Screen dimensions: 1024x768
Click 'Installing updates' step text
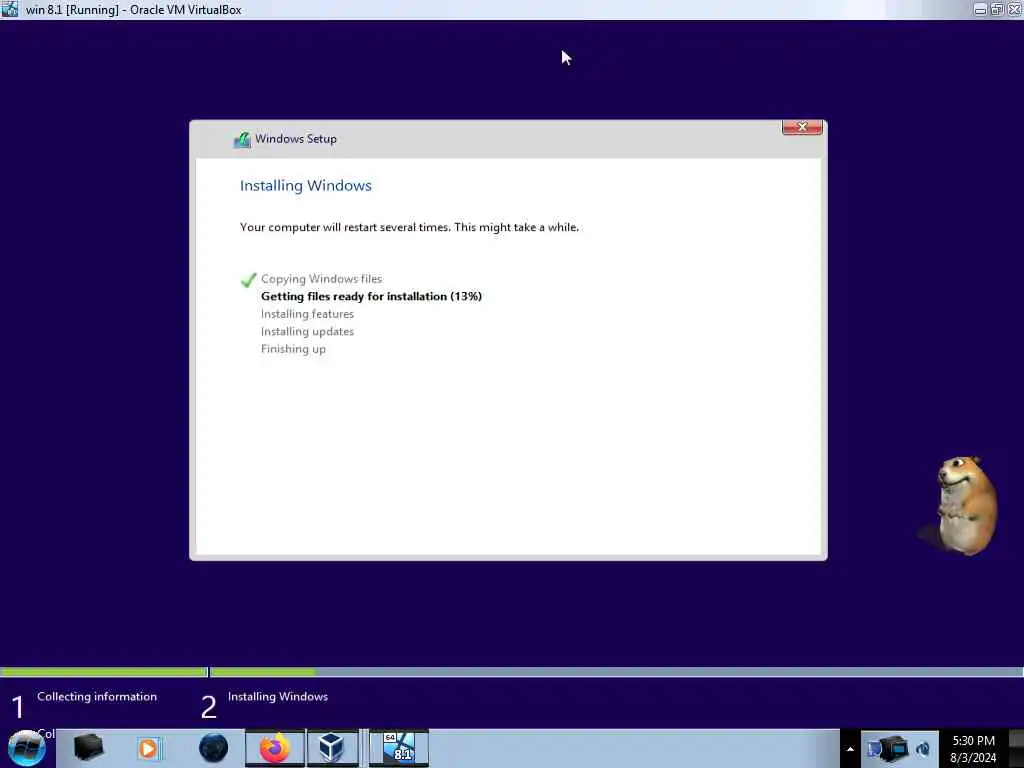tap(308, 332)
